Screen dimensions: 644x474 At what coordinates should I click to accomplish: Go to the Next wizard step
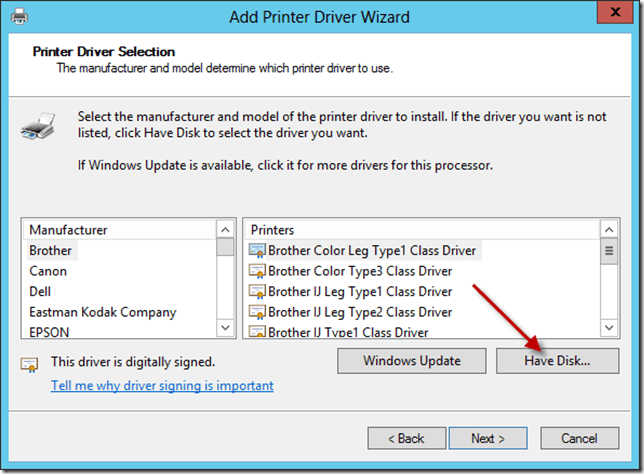(x=488, y=438)
